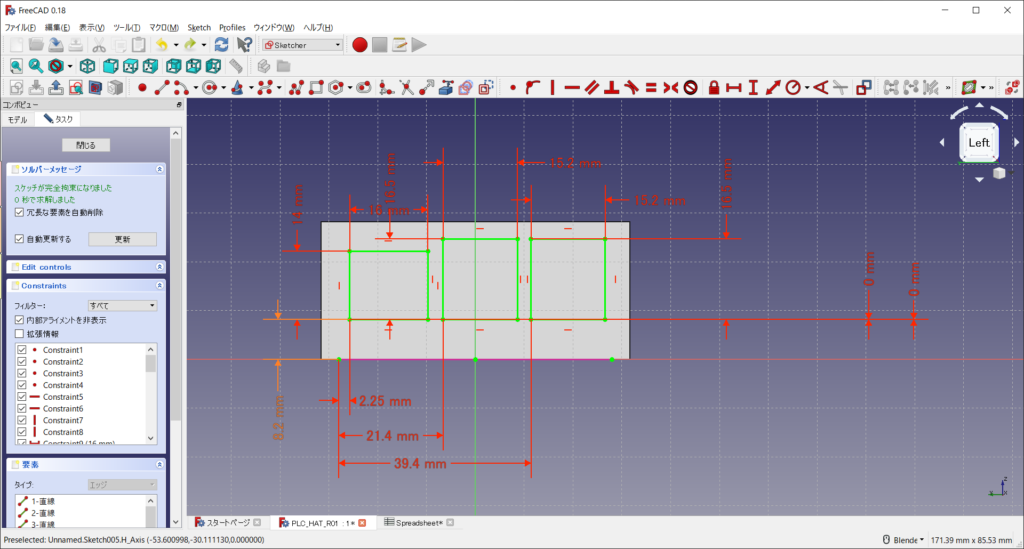Open the Sketcher workbench dropdown
The image size is (1024, 549).
(x=302, y=45)
